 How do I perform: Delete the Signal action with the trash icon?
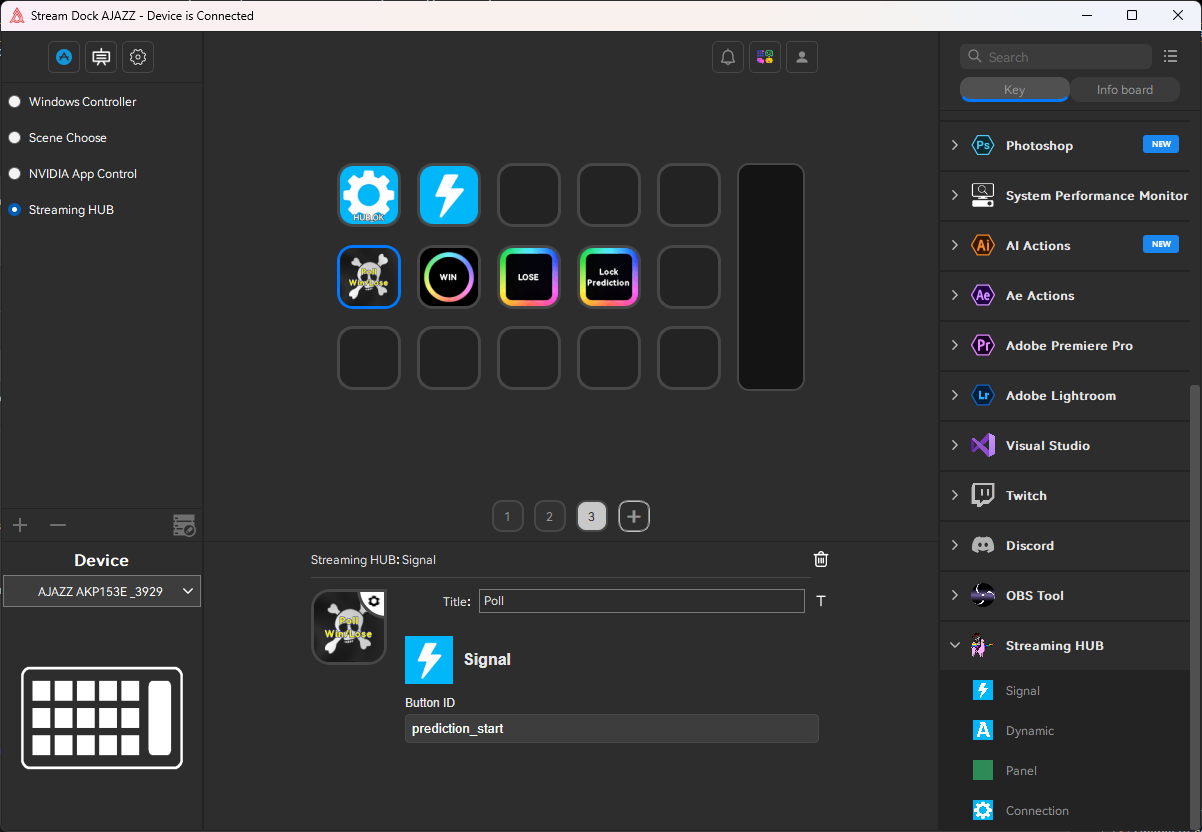[x=821, y=559]
